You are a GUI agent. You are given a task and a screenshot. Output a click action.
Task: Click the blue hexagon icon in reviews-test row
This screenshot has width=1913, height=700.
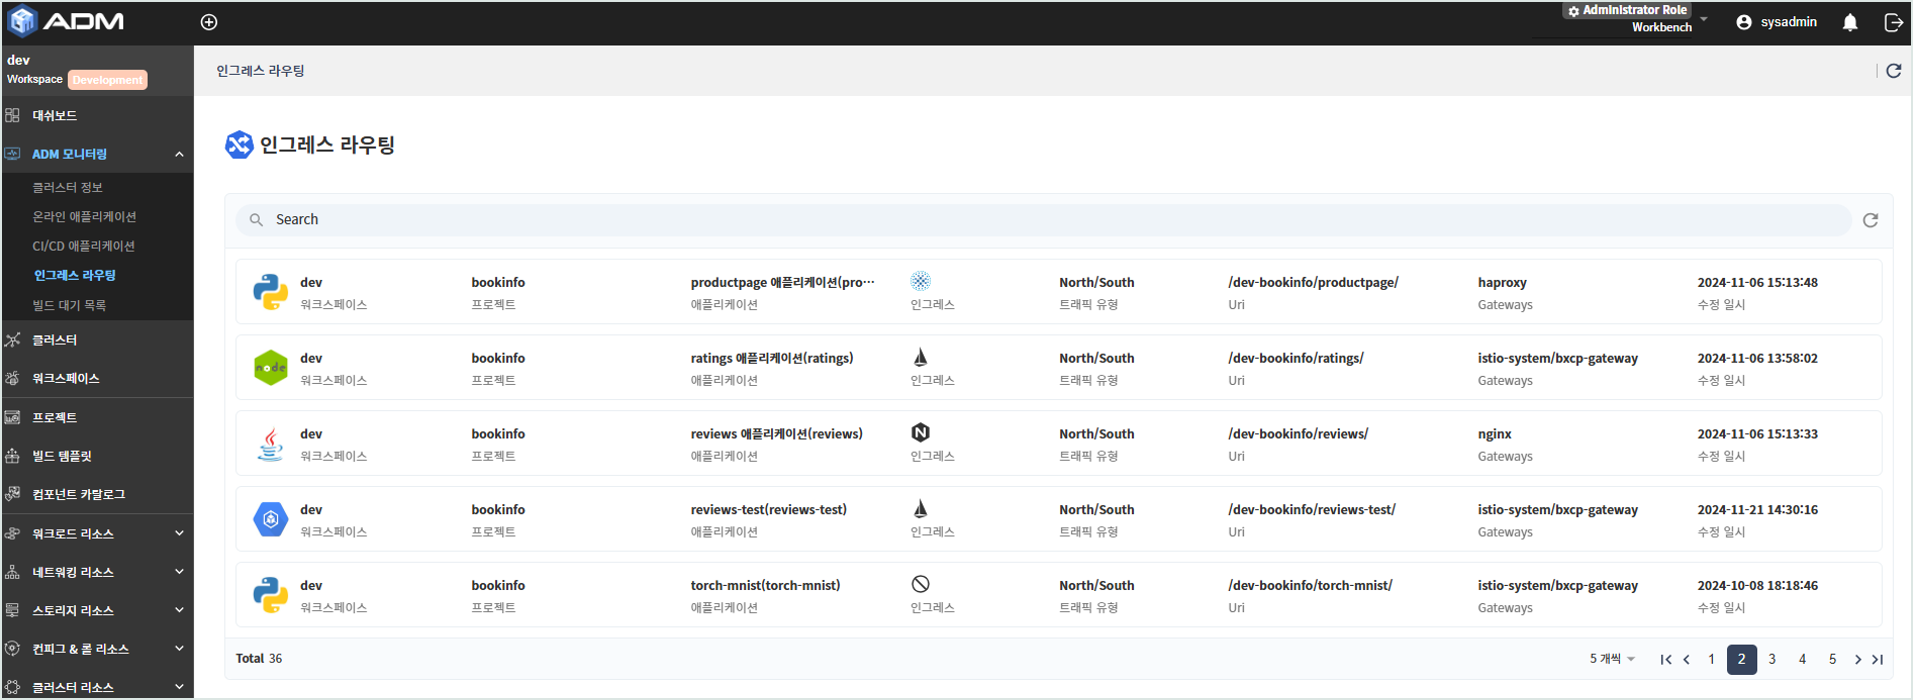click(270, 519)
